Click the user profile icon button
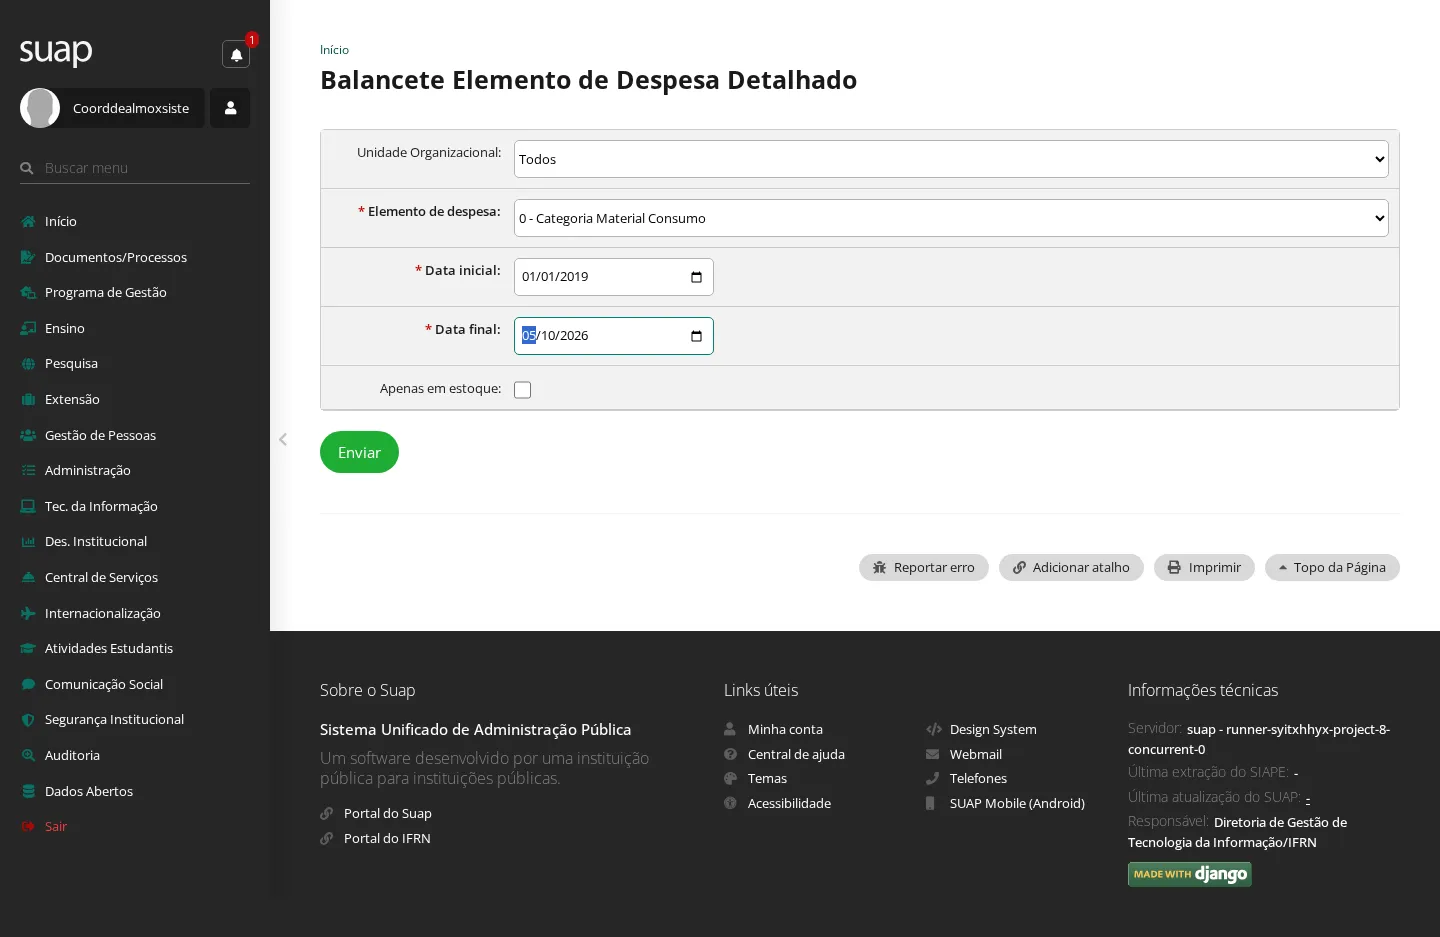Viewport: 1440px width, 937px height. pyautogui.click(x=230, y=108)
